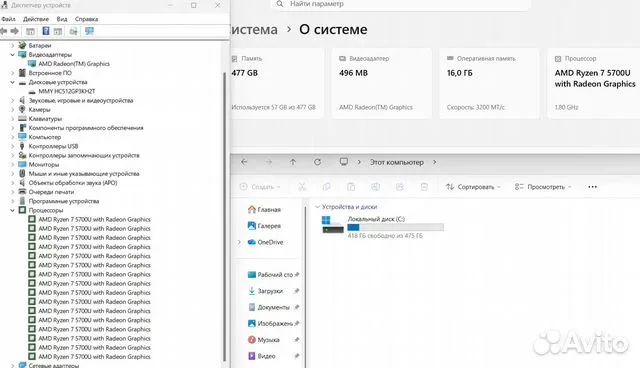
Task: Select the MMY HC512GP3KH2T disk
Action: tap(67, 91)
